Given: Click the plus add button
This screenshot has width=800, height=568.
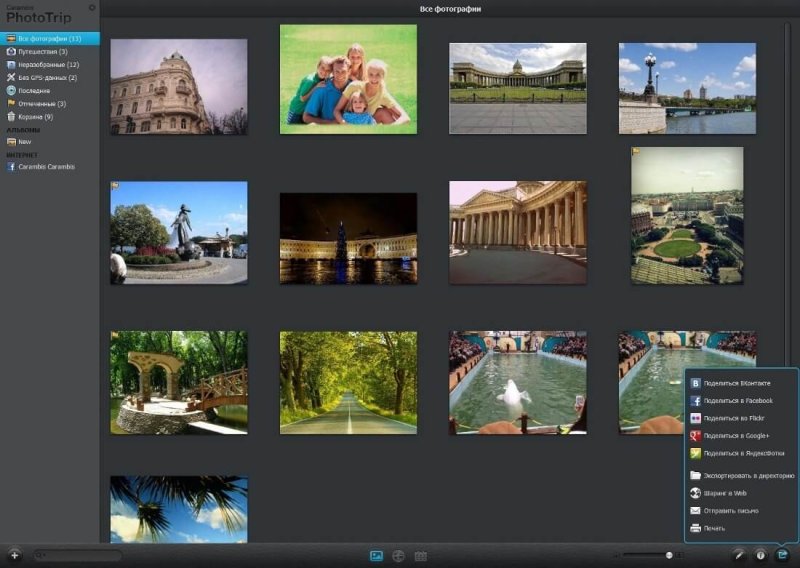Looking at the screenshot, I should coord(14,555).
